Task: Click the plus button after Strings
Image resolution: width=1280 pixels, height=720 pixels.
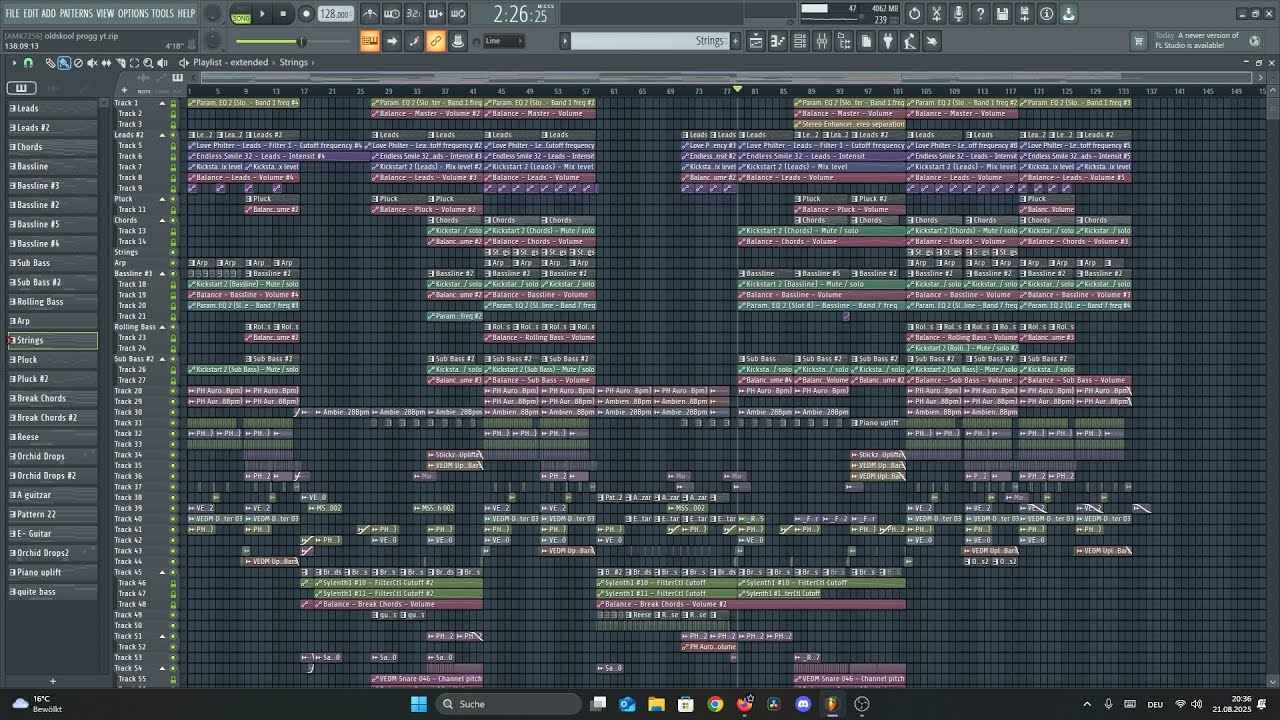Action: (736, 41)
